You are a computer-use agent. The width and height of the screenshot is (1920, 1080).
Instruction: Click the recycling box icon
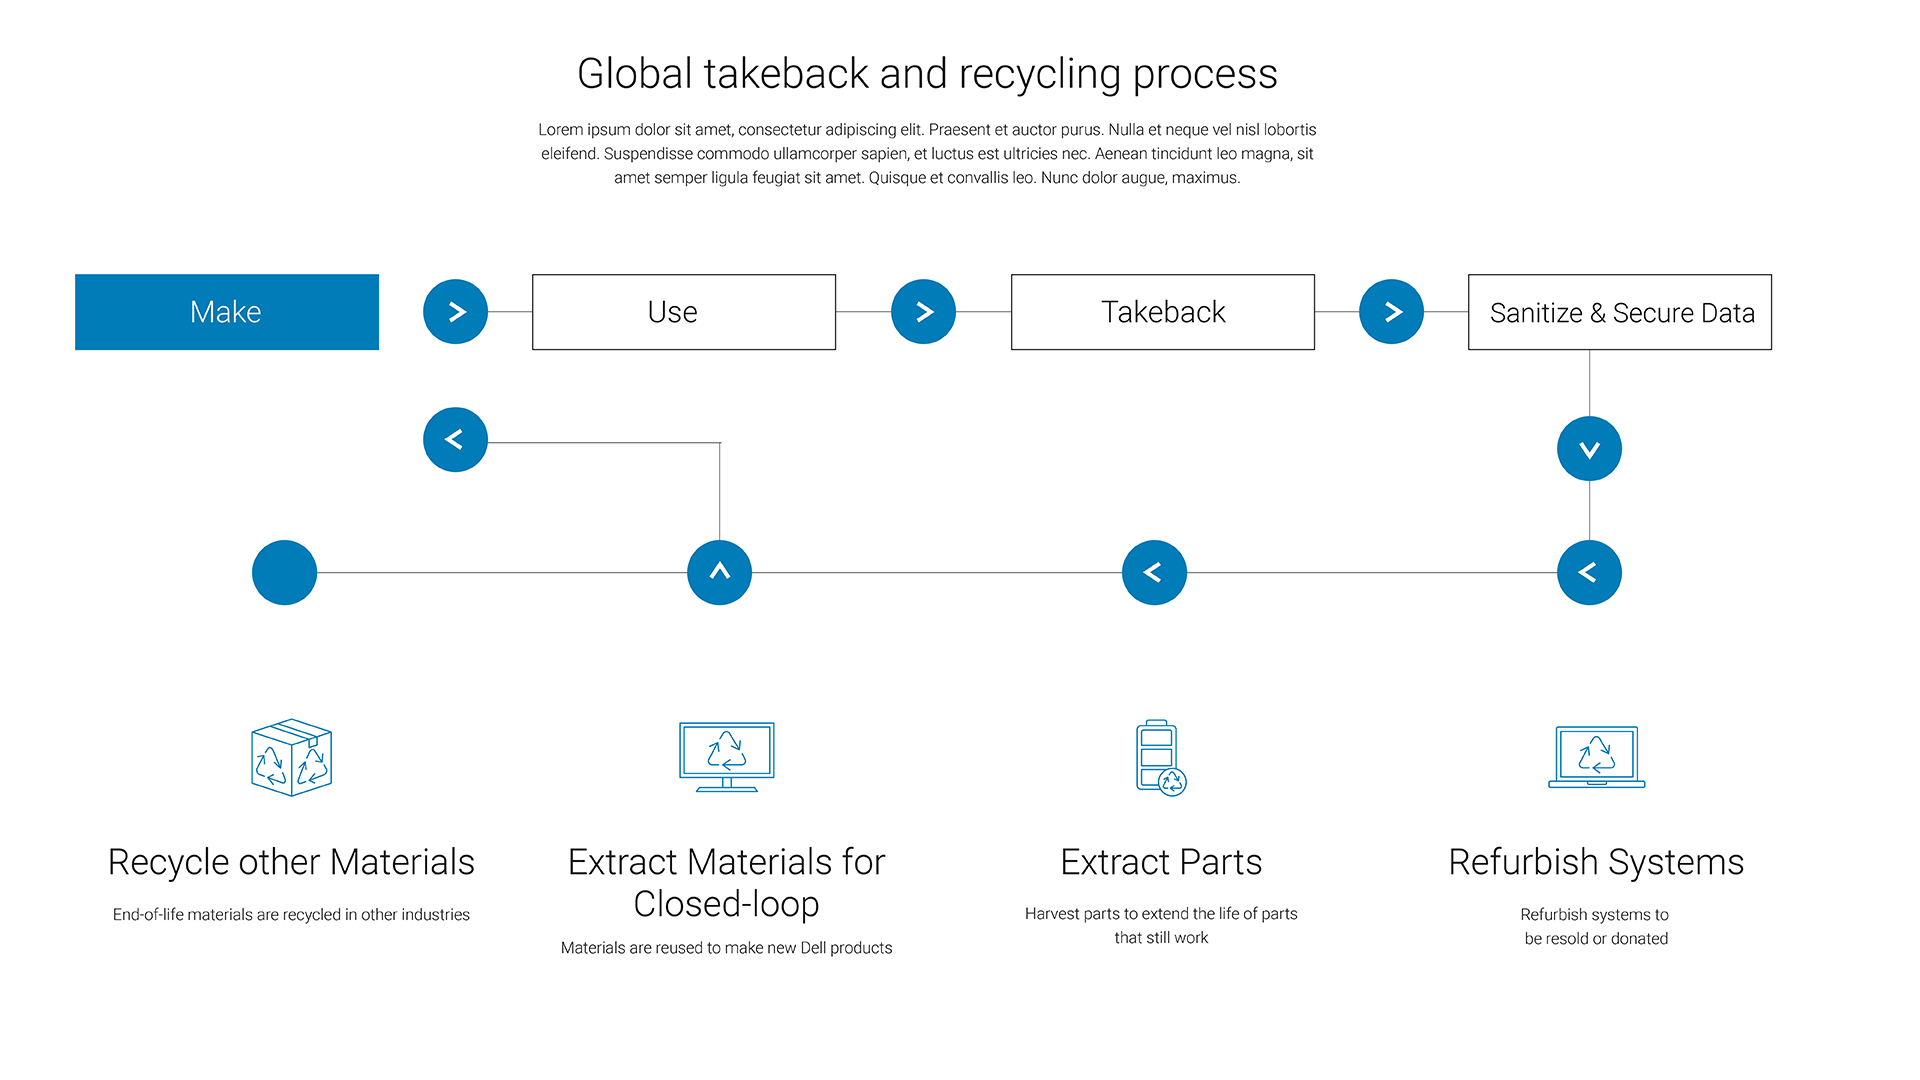(x=291, y=757)
